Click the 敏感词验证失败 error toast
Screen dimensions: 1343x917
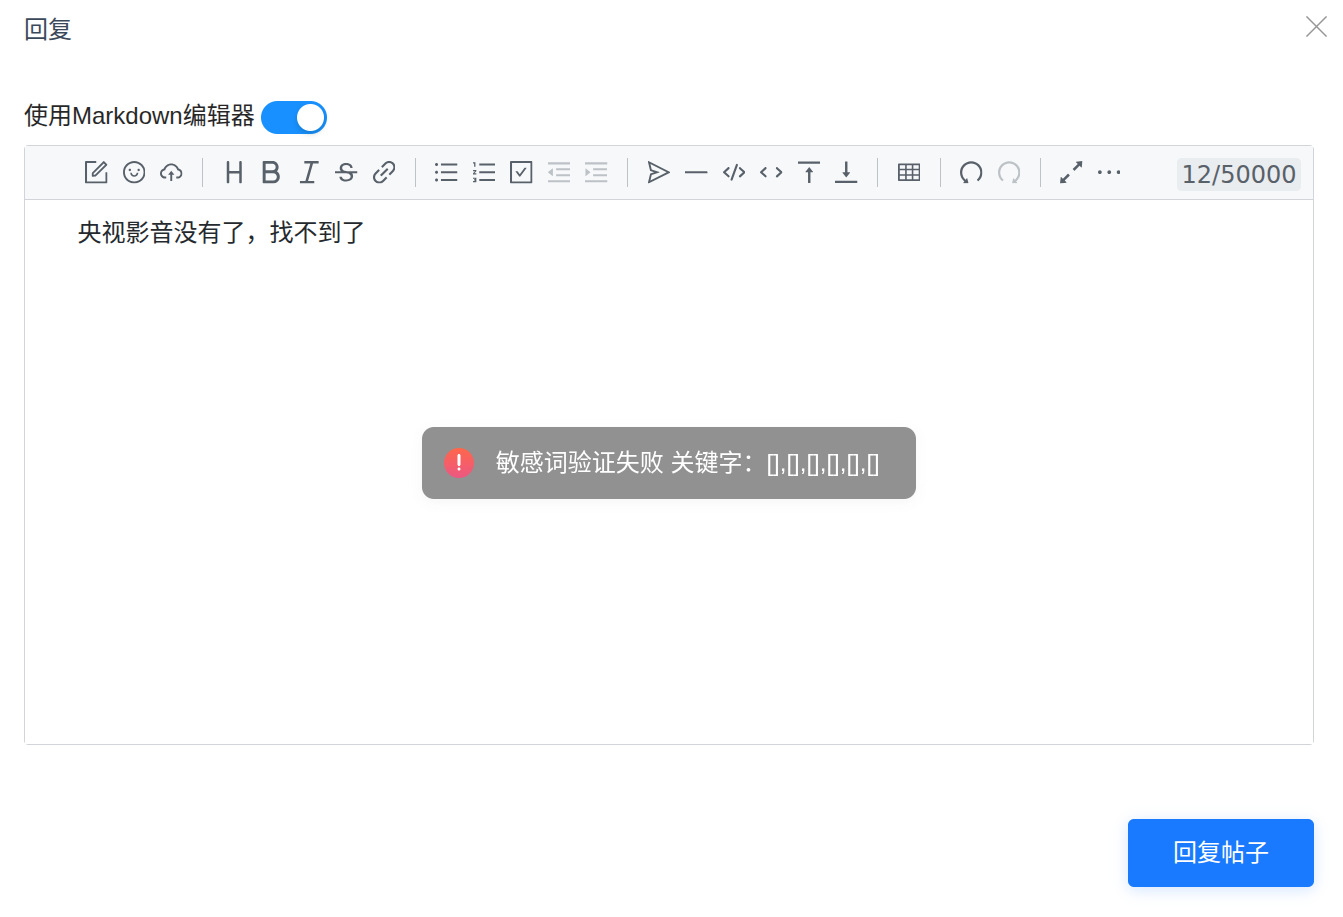point(669,463)
